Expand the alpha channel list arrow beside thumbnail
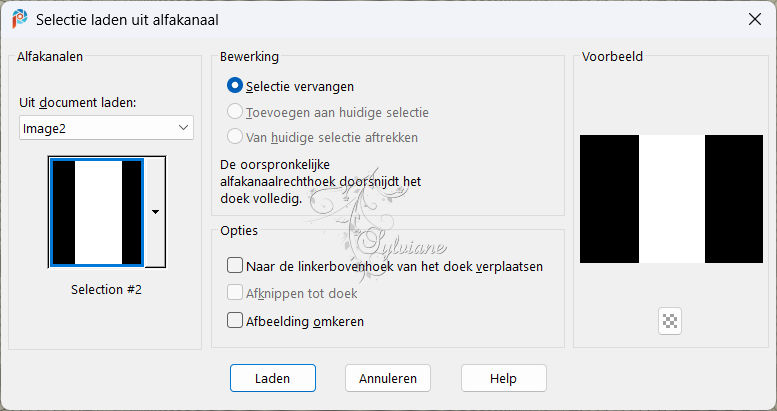Viewport: 777px width, 411px height. [155, 212]
